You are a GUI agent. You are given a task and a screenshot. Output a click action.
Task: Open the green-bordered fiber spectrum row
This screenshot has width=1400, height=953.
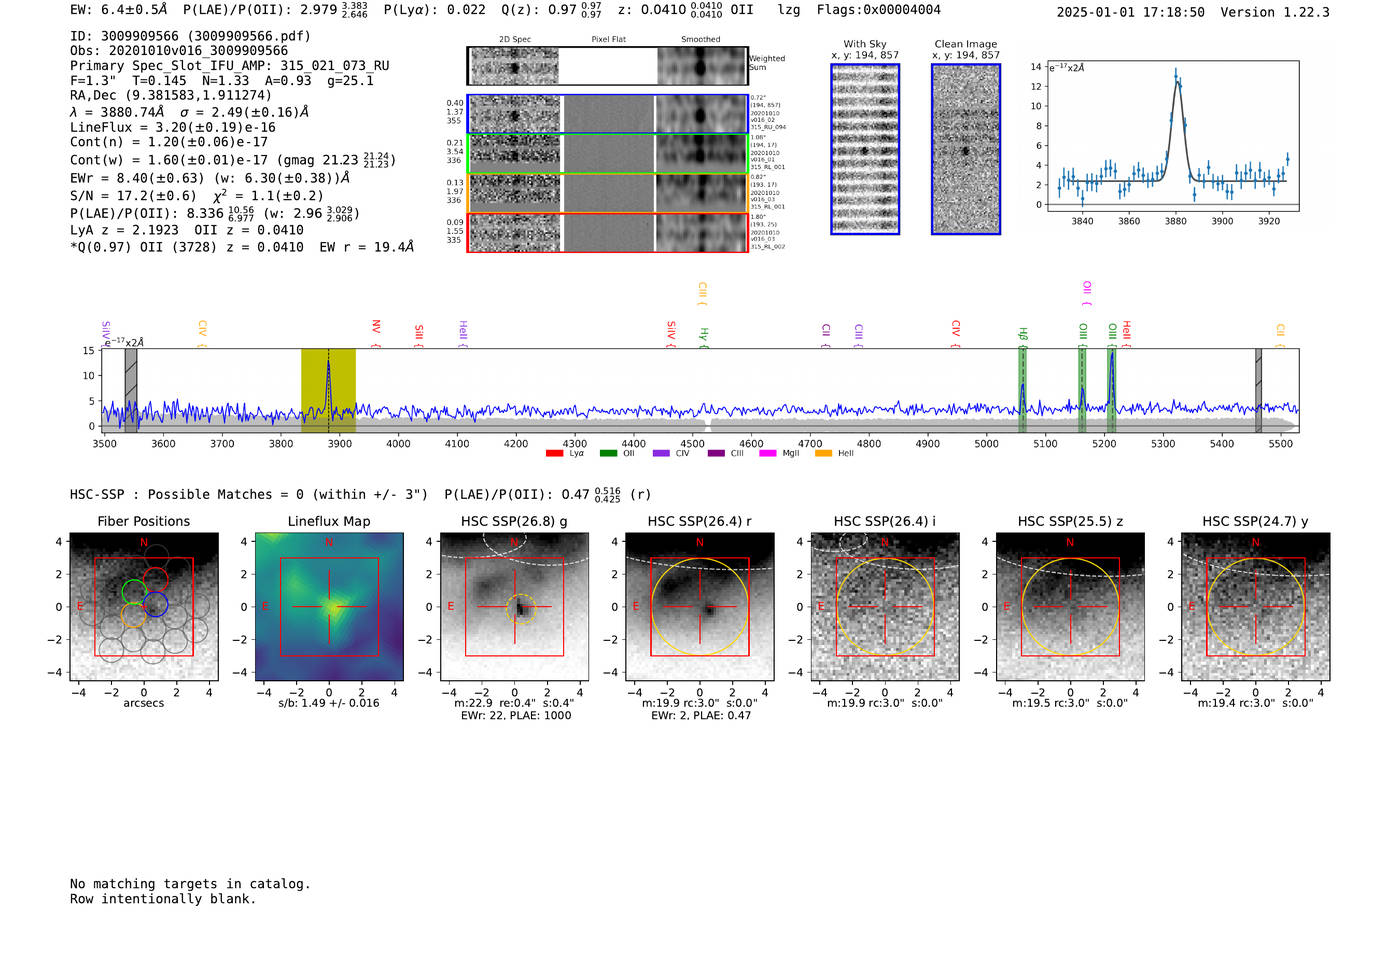(x=607, y=154)
